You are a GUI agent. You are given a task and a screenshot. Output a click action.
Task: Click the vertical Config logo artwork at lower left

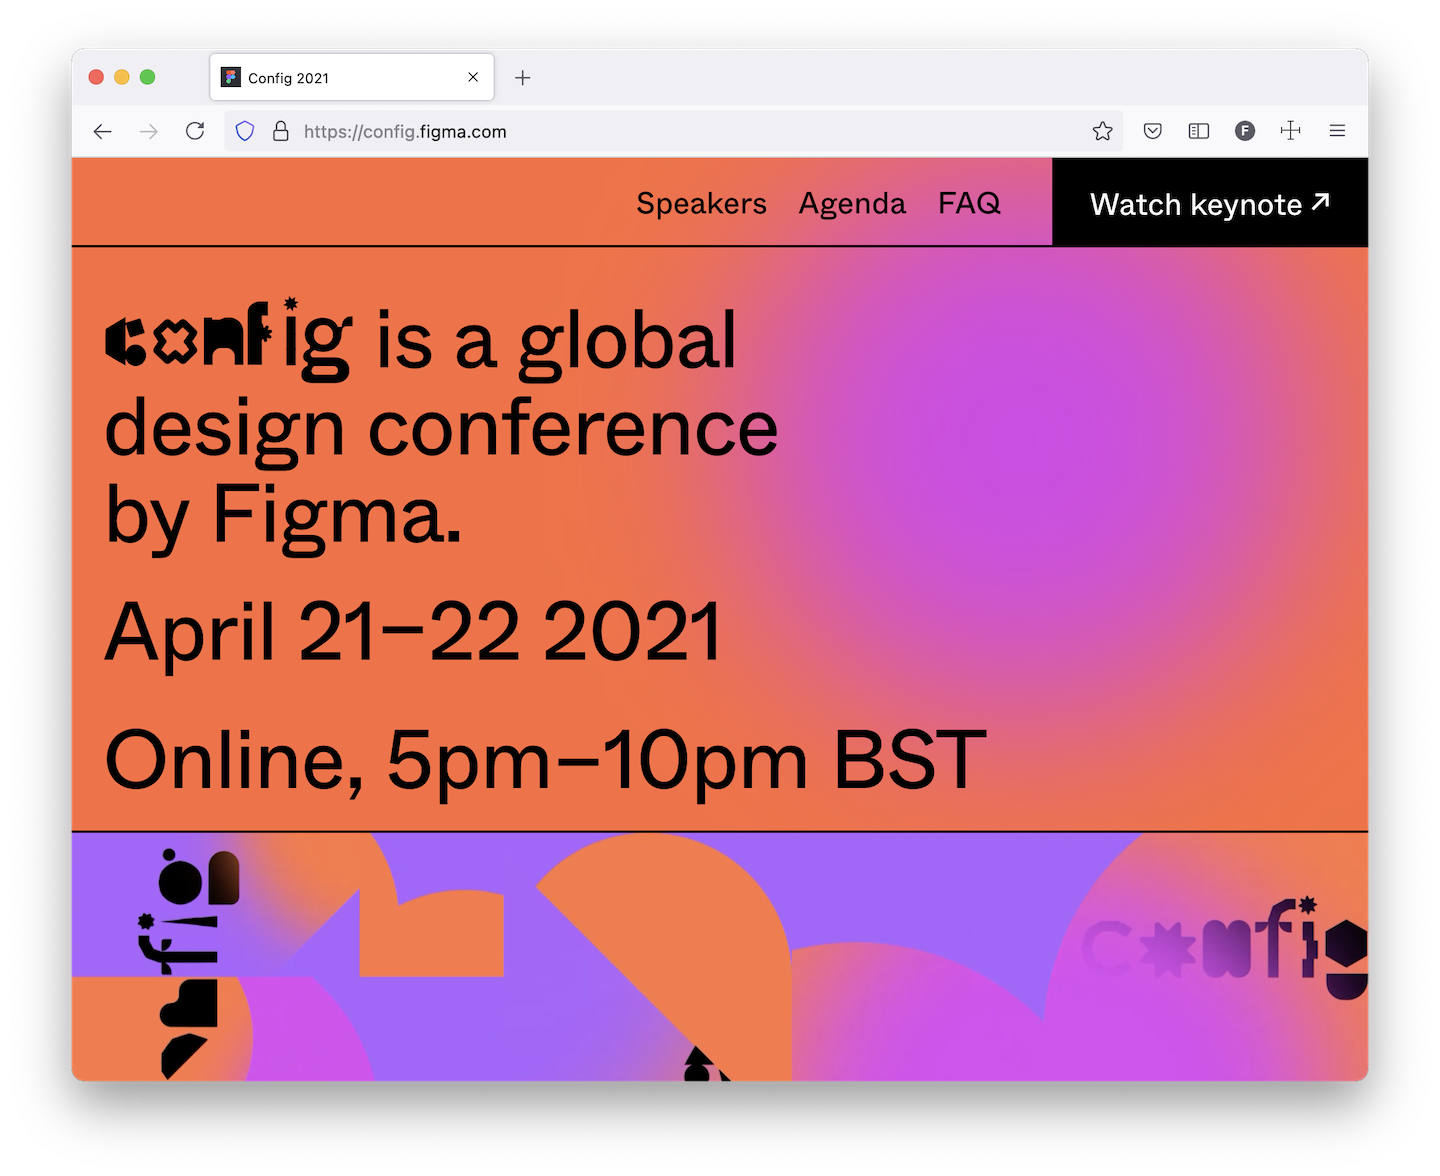(x=190, y=964)
